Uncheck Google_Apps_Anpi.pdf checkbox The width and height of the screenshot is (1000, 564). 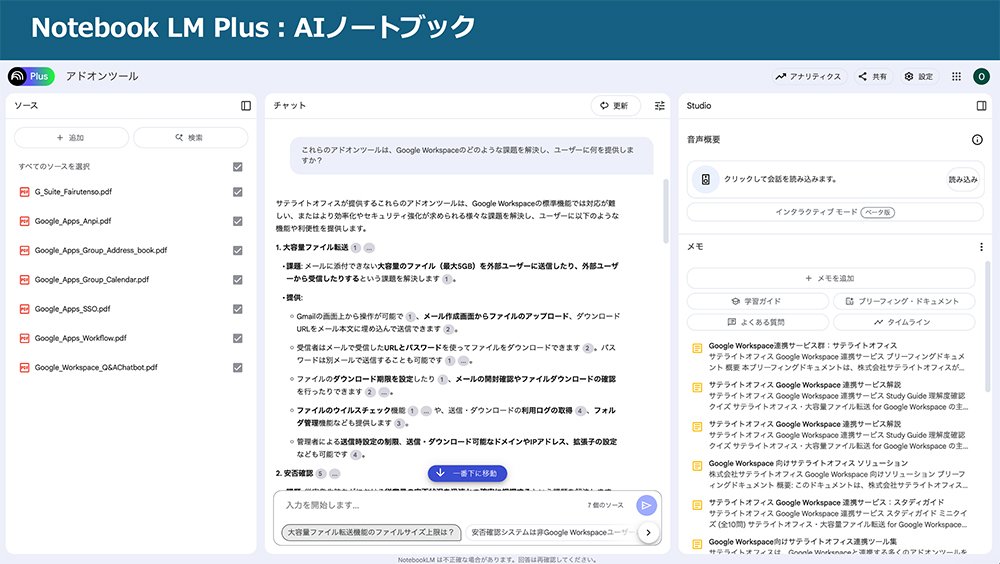(238, 221)
